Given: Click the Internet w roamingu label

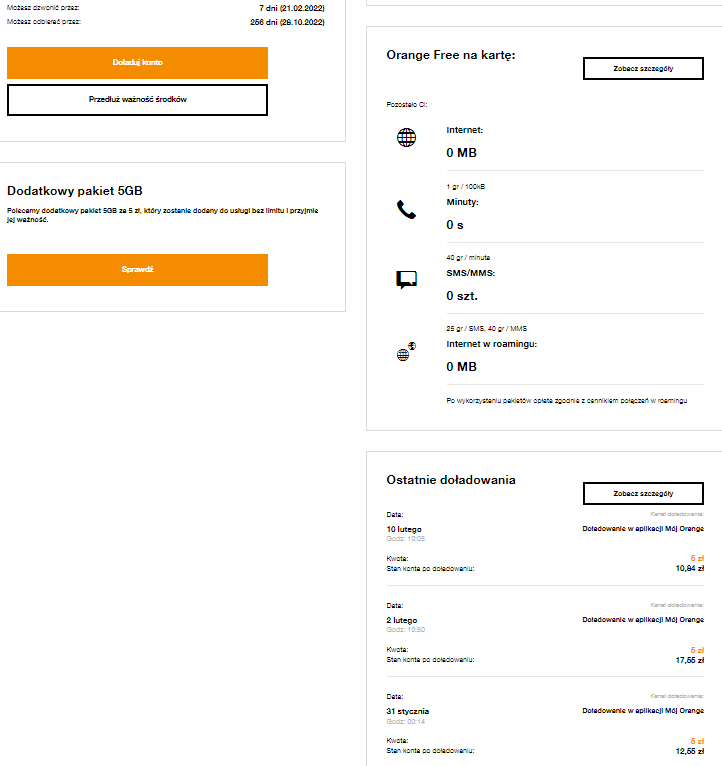Looking at the screenshot, I should [x=492, y=344].
